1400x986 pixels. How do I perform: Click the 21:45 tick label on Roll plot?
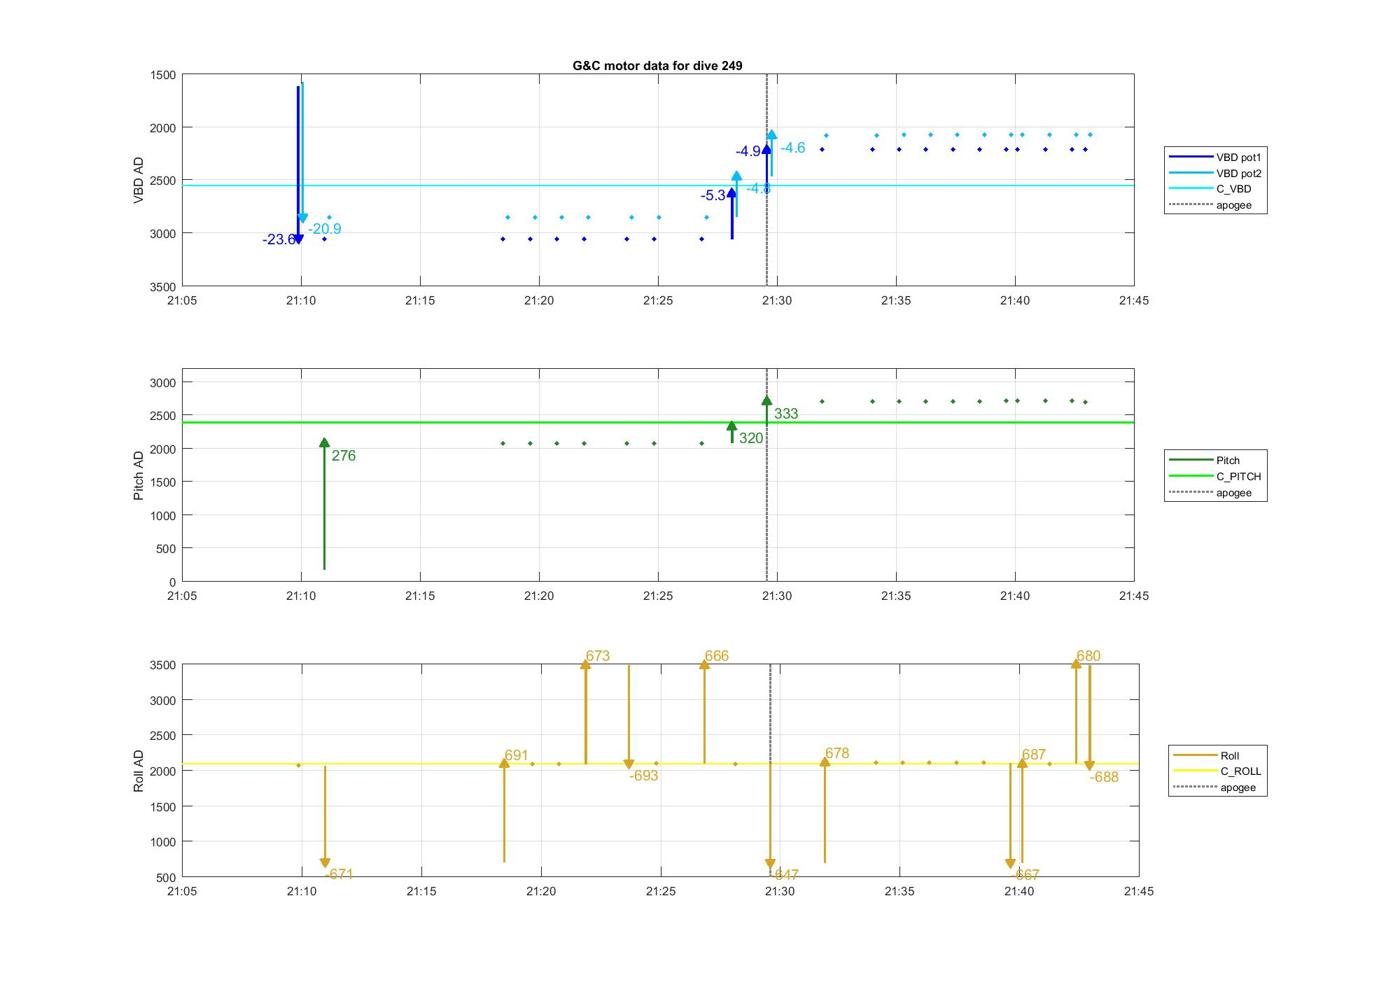pyautogui.click(x=1138, y=891)
